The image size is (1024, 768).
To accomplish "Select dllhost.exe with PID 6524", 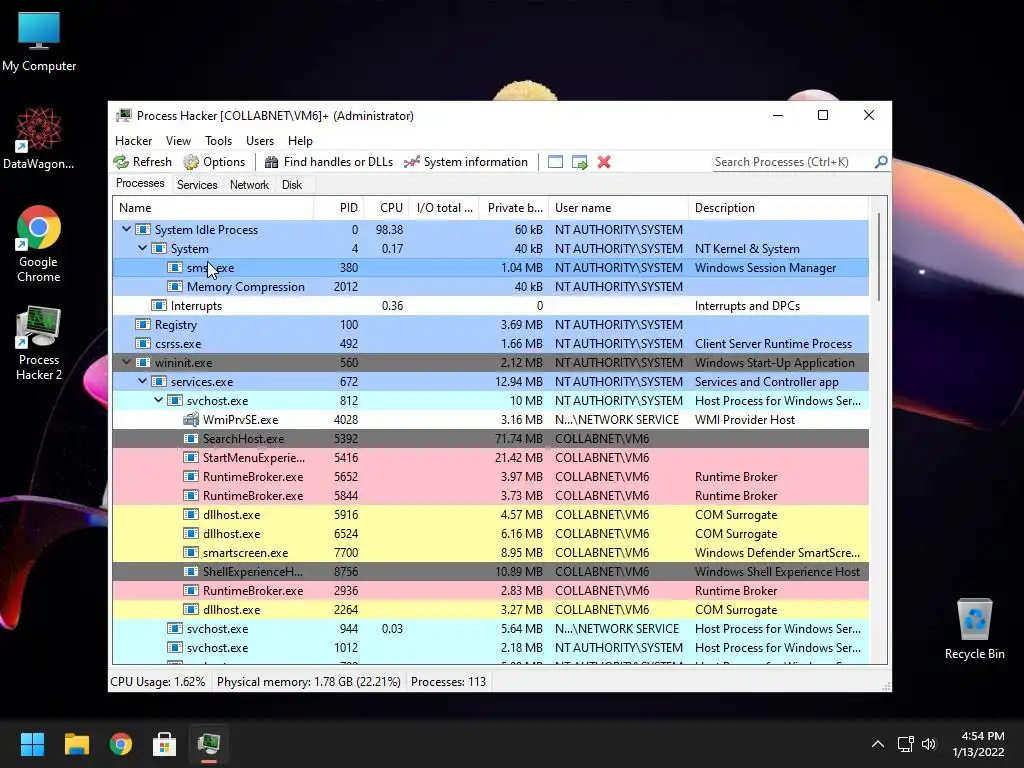I will (490, 533).
